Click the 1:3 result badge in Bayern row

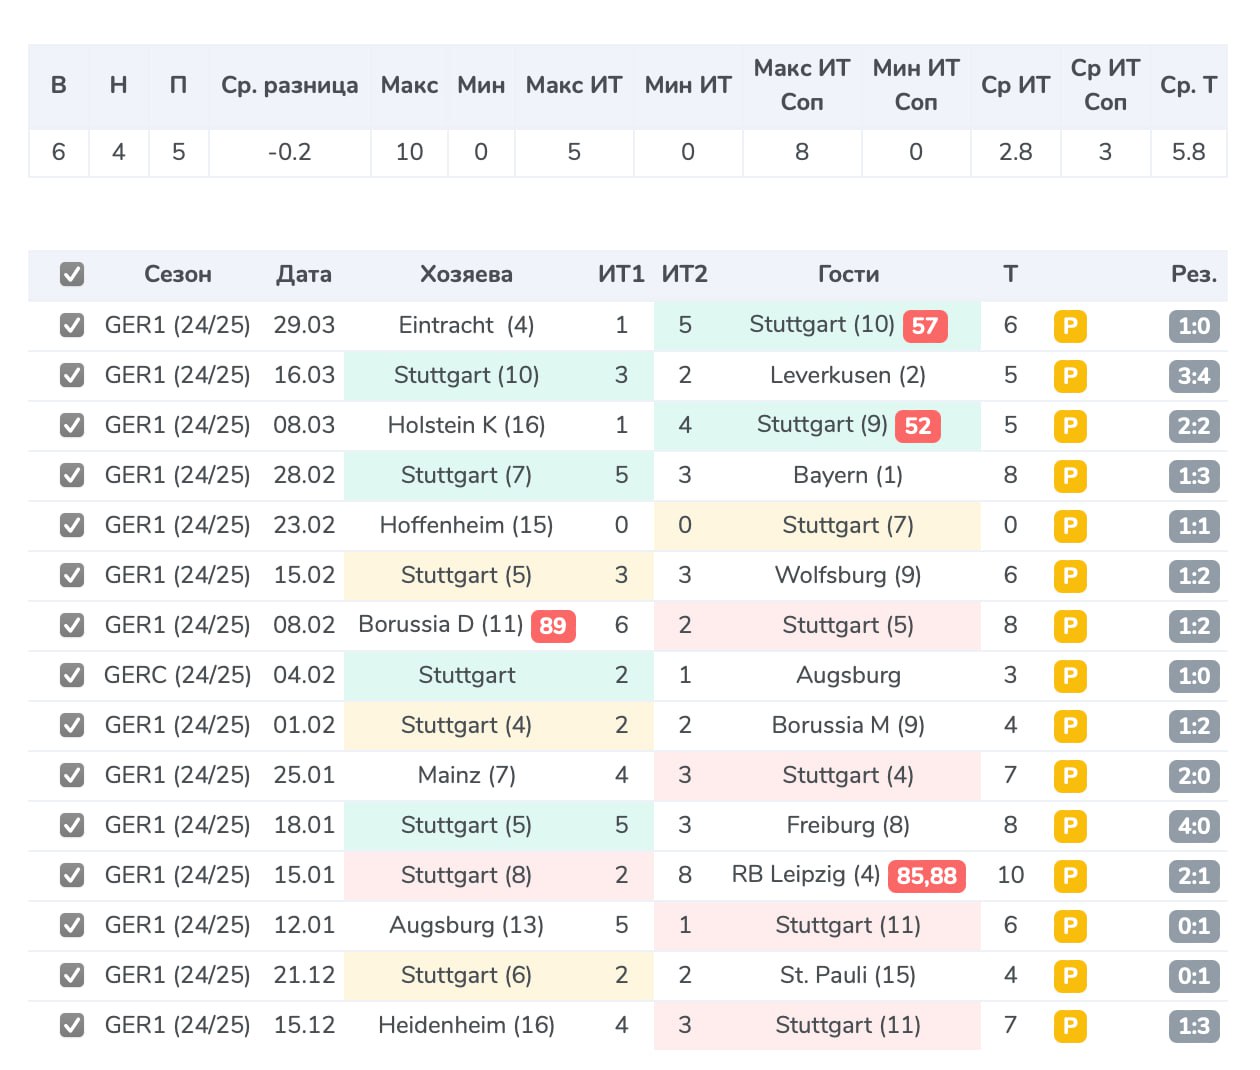(1194, 476)
